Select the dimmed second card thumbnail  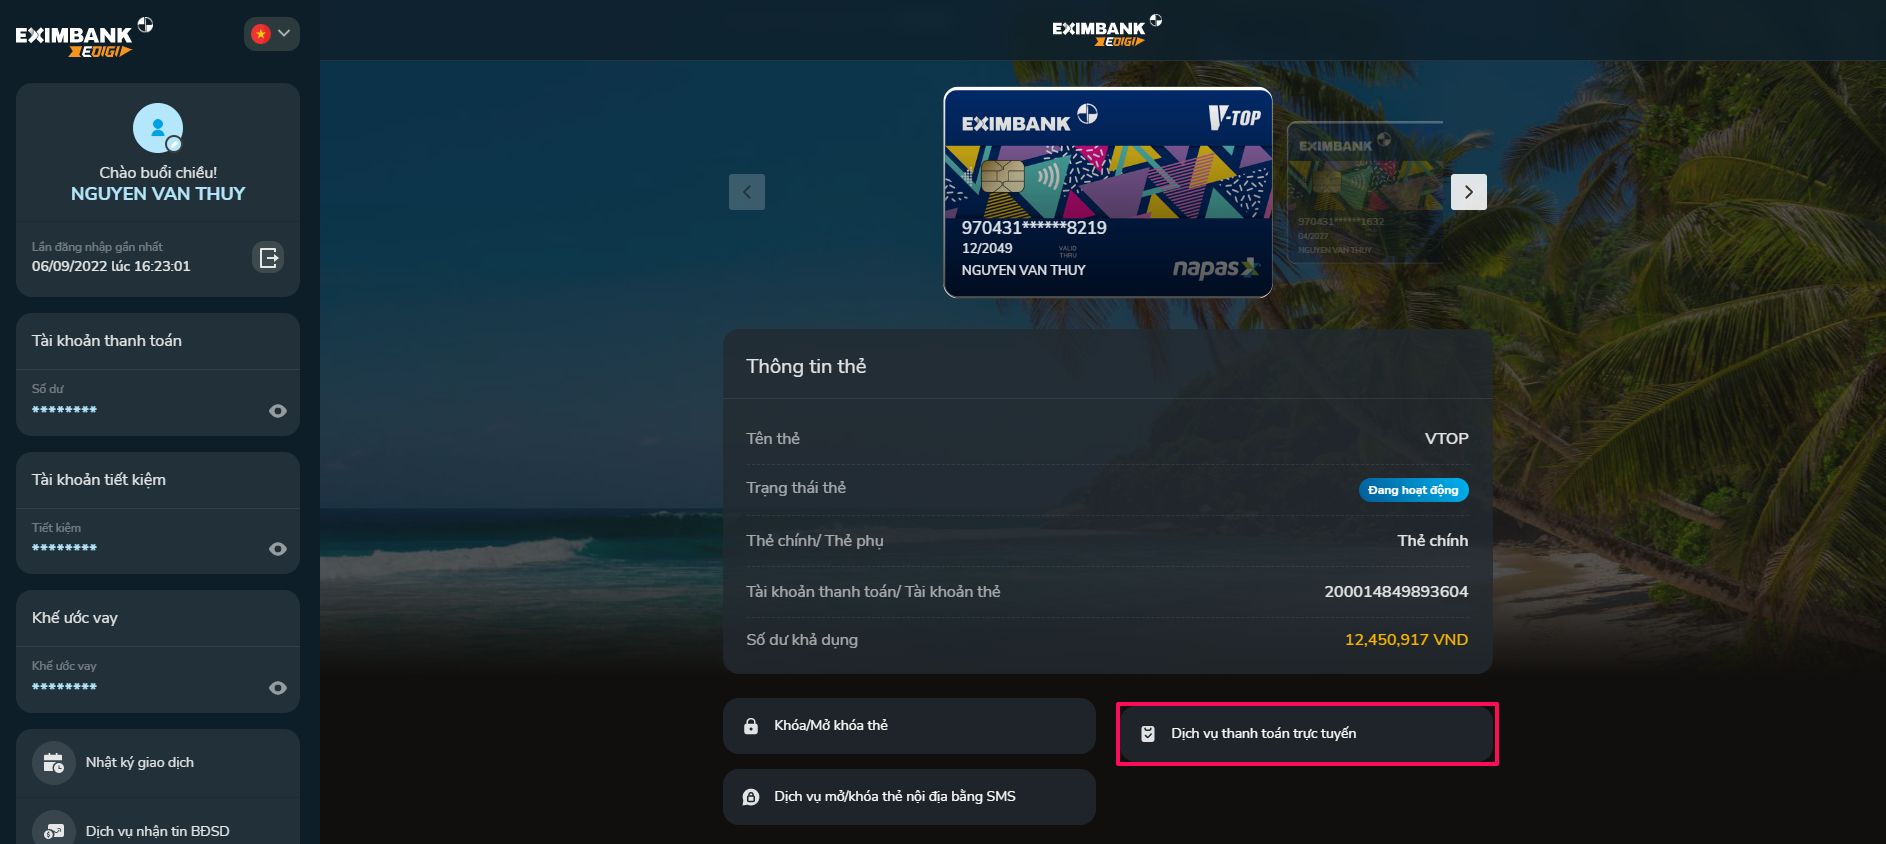(x=1365, y=193)
